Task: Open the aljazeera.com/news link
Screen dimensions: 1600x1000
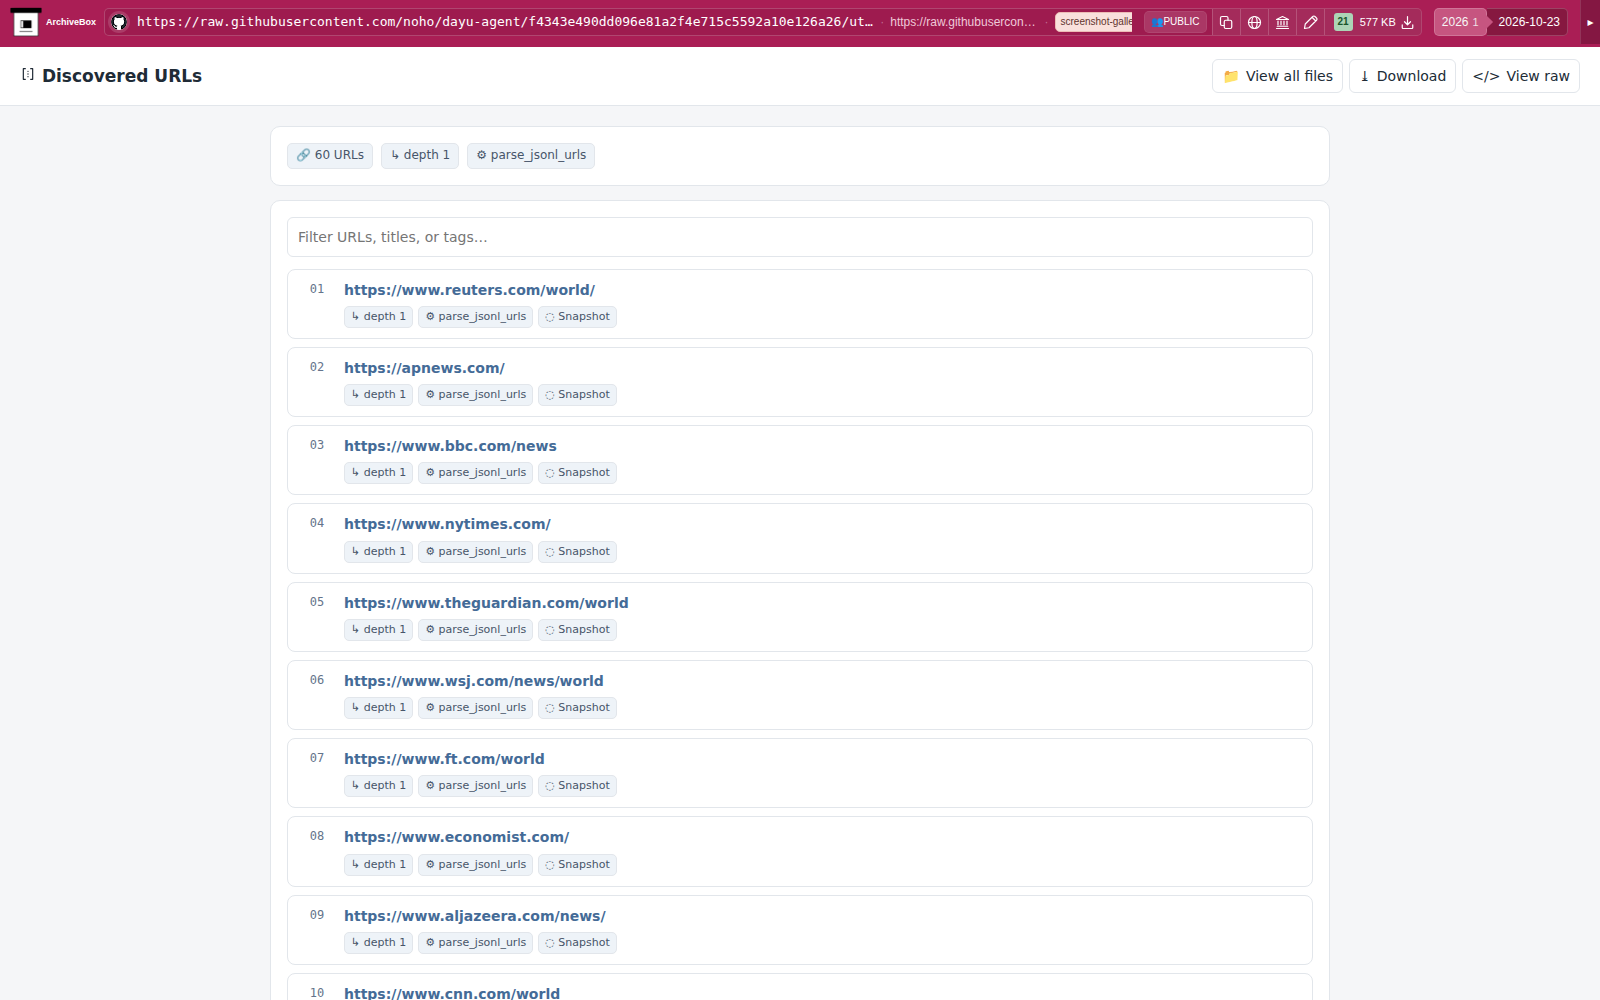Action: point(475,916)
